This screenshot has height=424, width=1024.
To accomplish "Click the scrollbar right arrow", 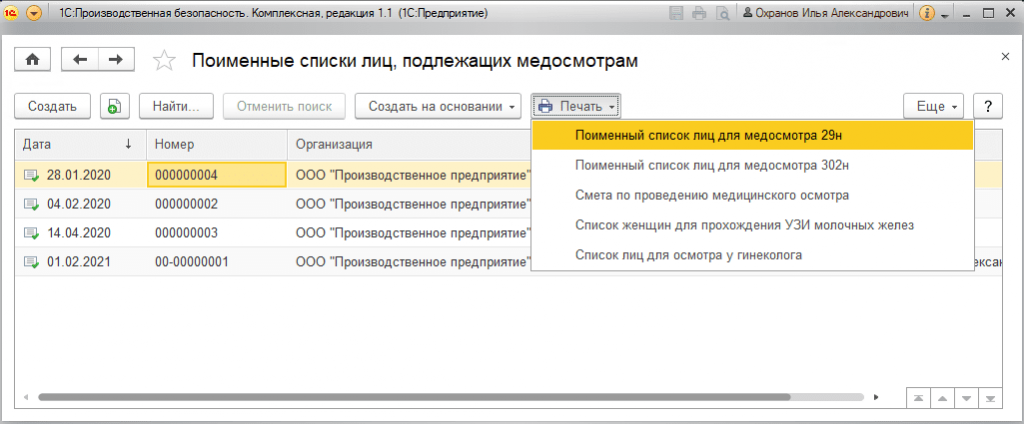I will click(x=876, y=397).
